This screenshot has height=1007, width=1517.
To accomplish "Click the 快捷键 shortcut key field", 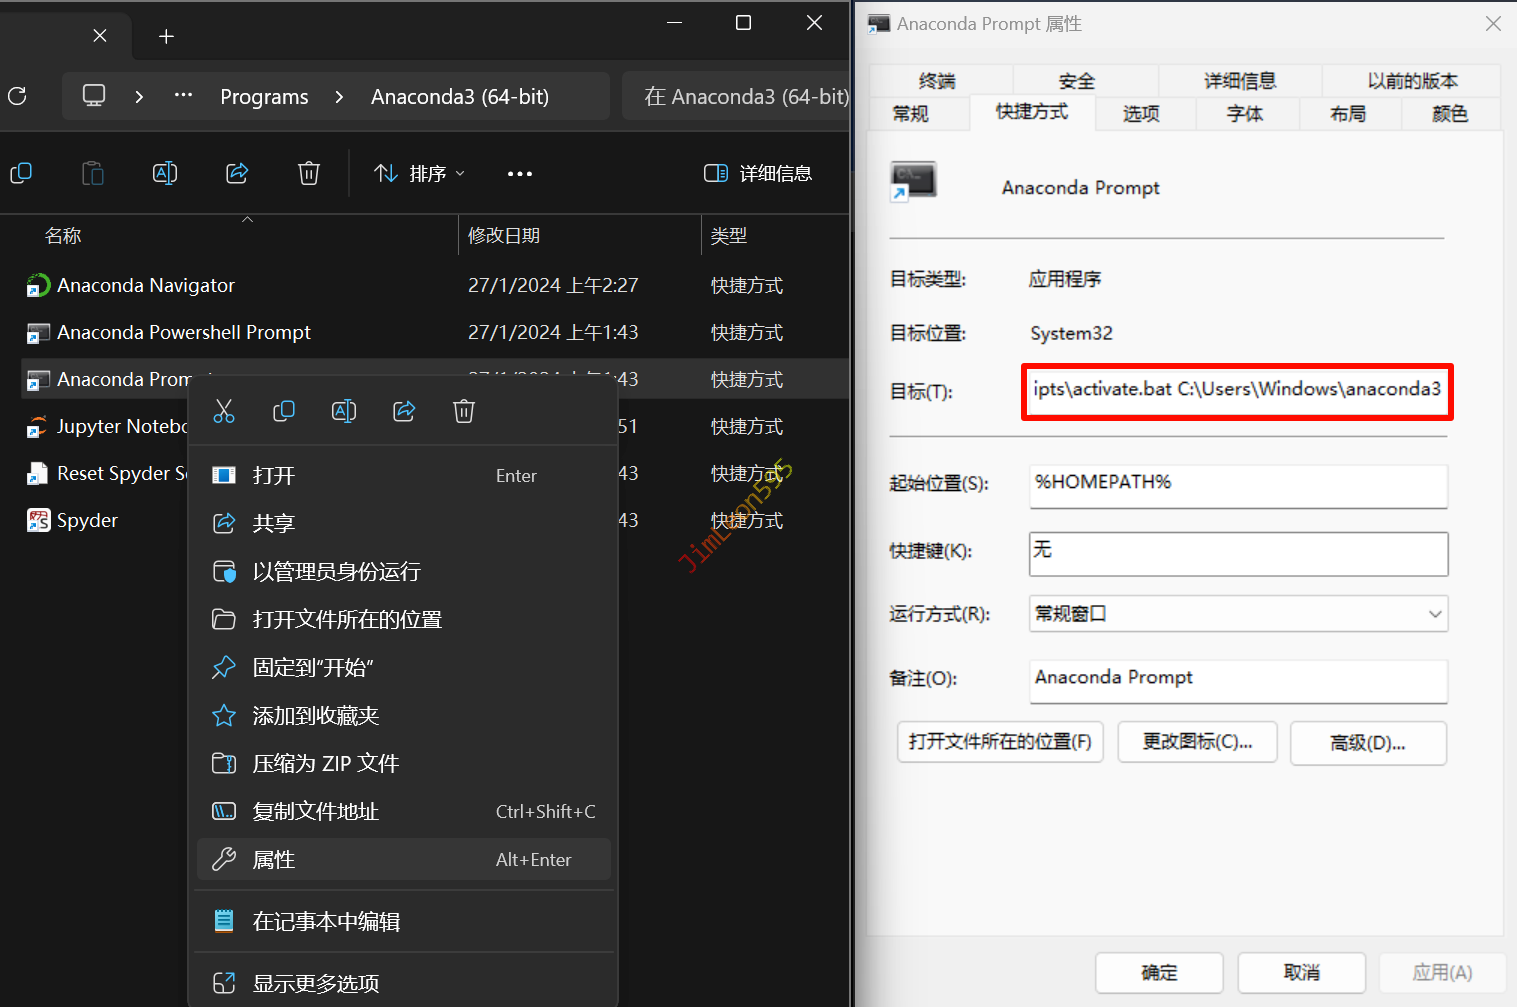I will (x=1238, y=553).
